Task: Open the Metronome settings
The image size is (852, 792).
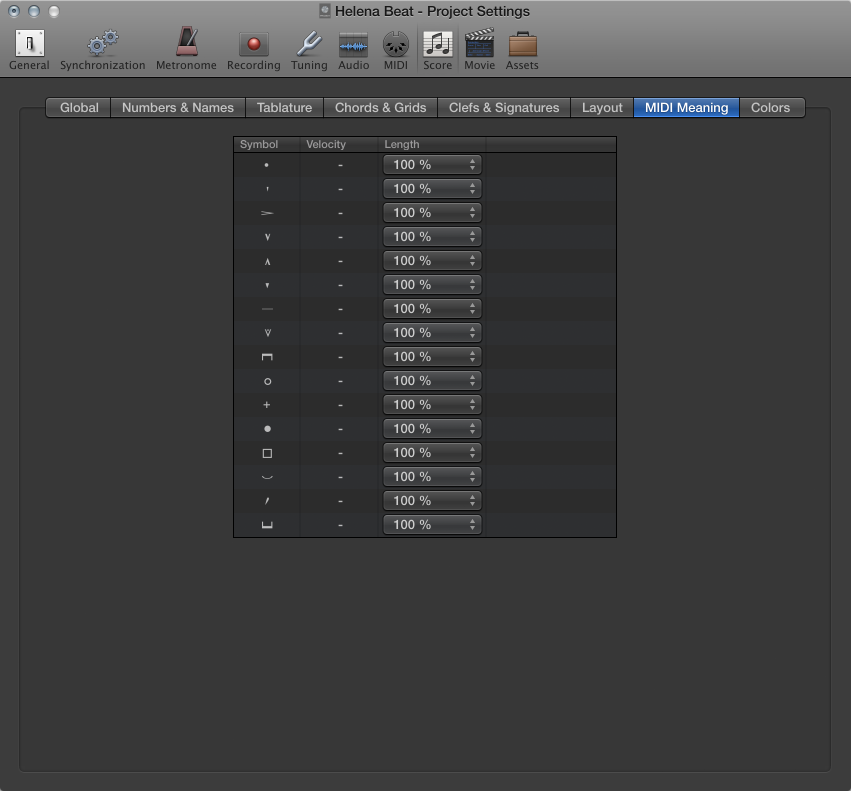Action: click(x=185, y=45)
